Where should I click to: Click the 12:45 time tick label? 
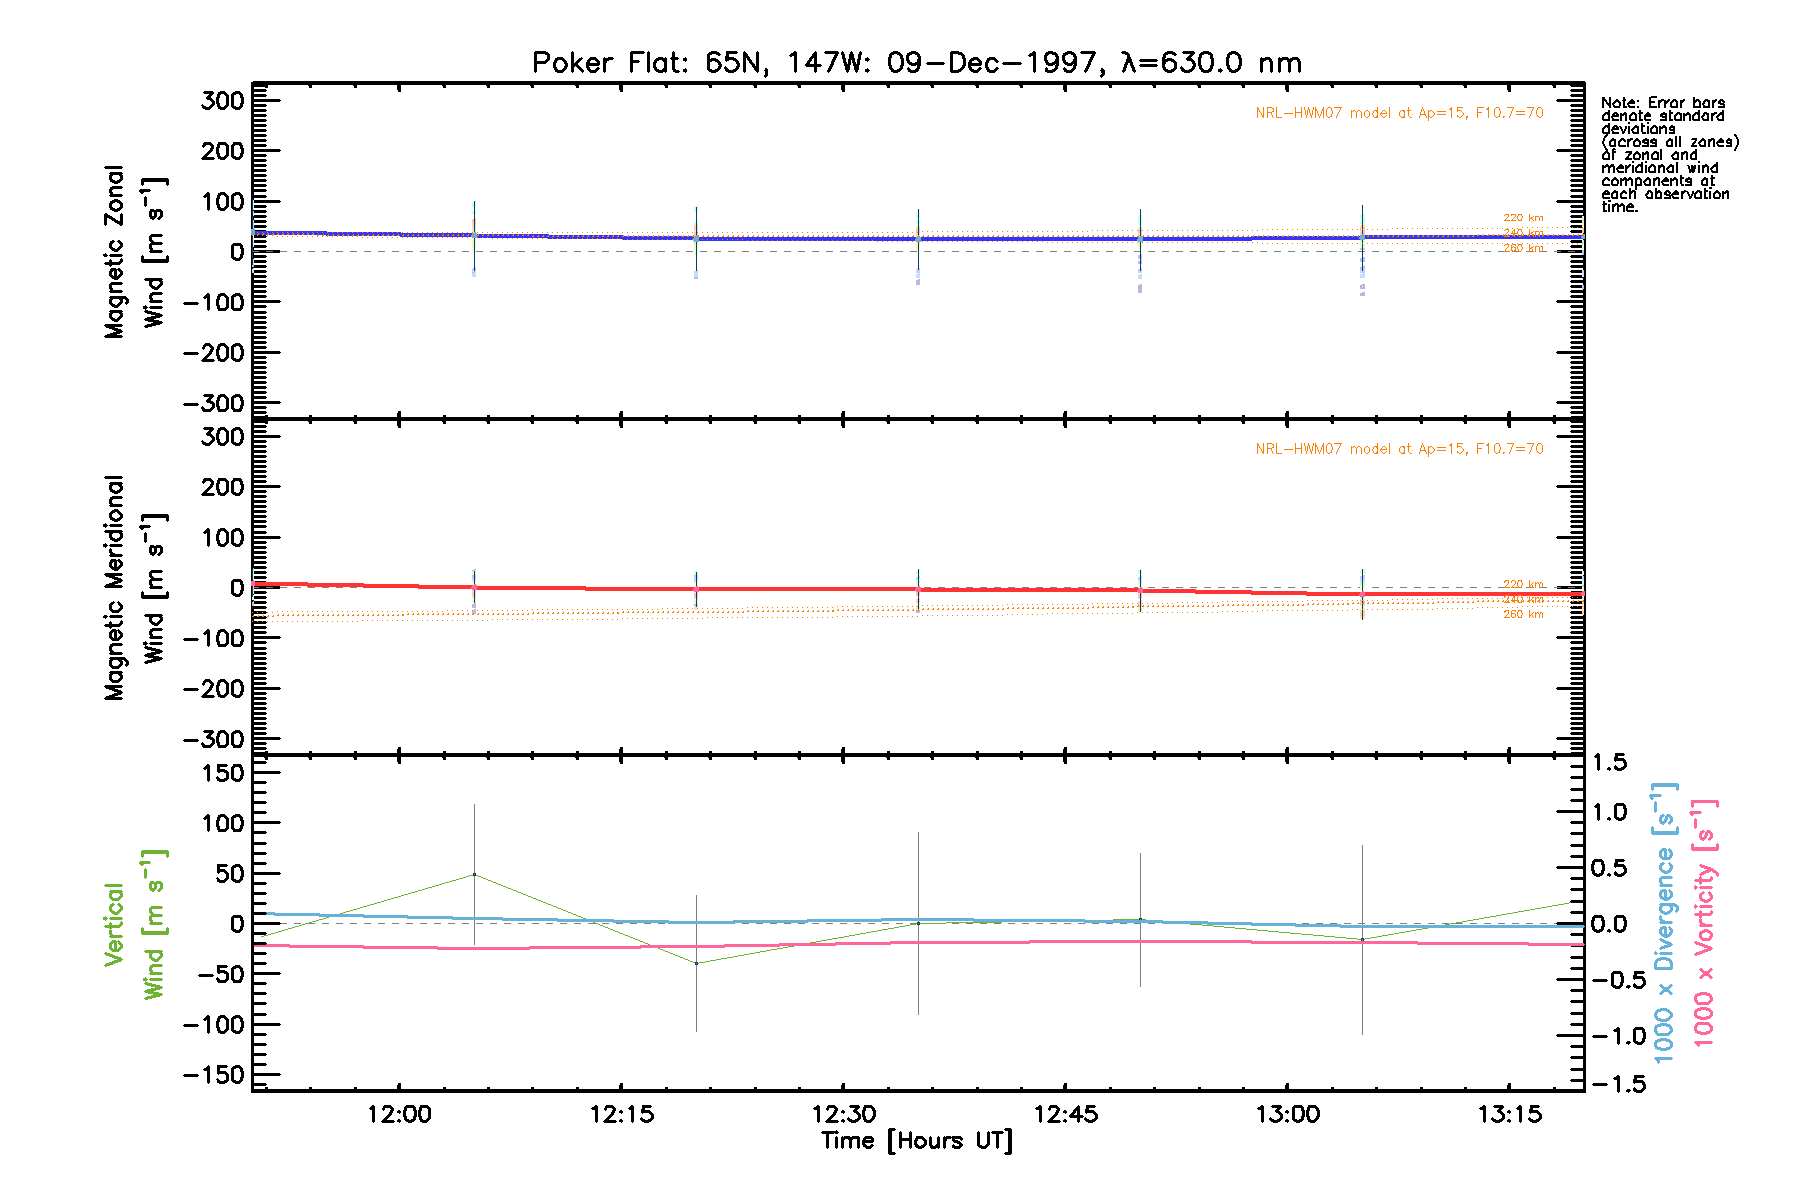[1065, 1114]
